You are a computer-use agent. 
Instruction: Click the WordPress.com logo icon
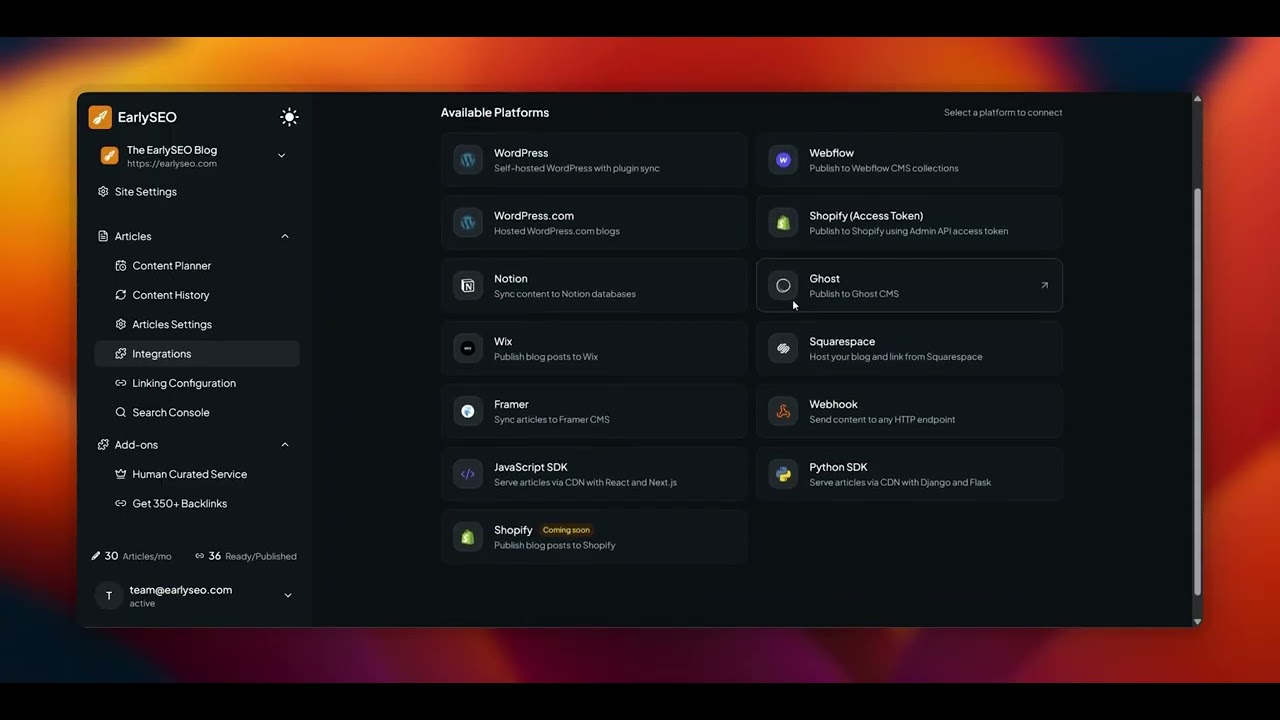pyautogui.click(x=467, y=223)
